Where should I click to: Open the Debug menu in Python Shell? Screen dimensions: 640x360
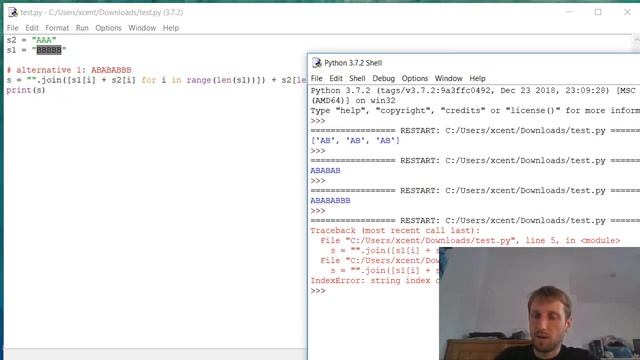(x=384, y=78)
